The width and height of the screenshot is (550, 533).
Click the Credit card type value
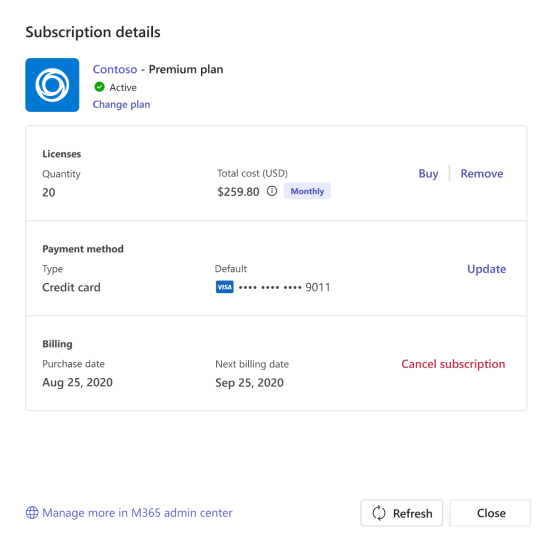(71, 288)
